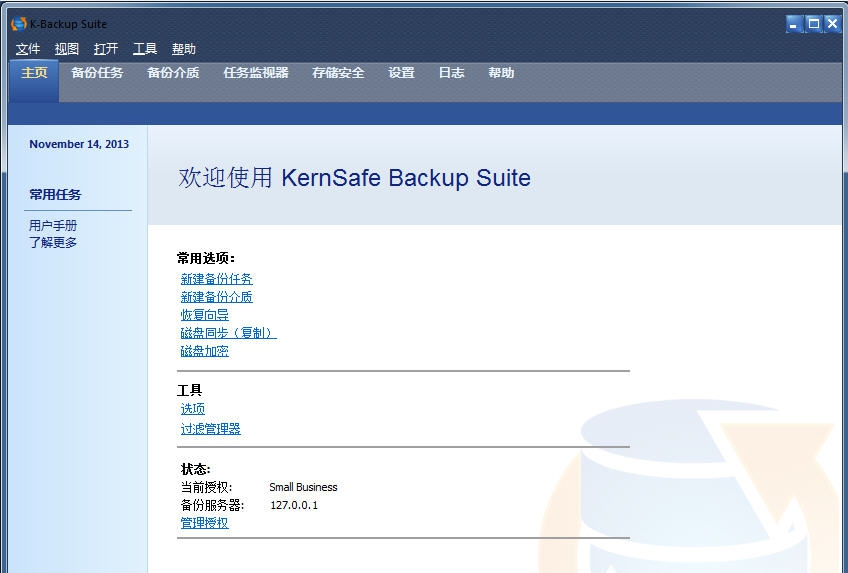Open the 磁盘加密 link

click(204, 351)
